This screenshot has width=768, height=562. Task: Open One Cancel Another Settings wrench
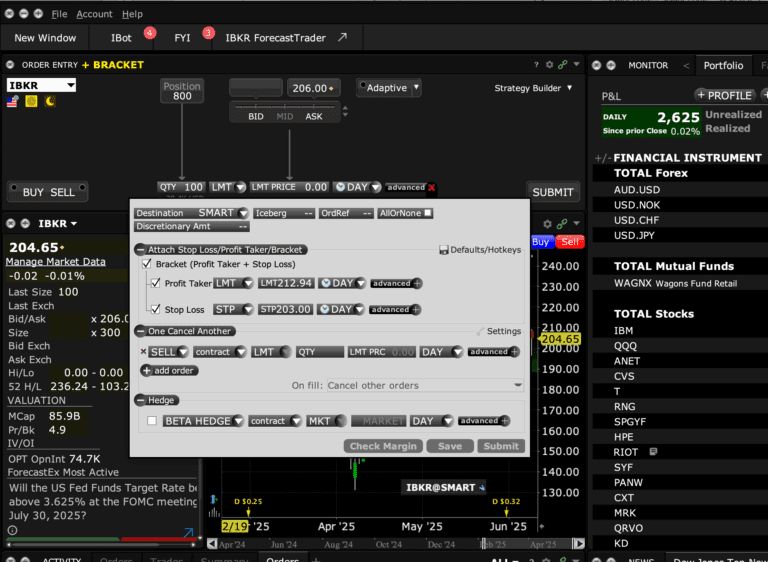480,331
